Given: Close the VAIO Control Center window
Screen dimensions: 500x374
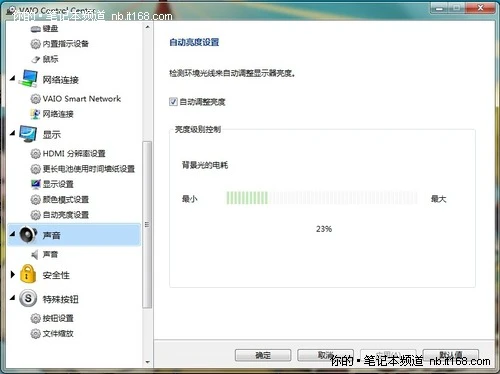Looking at the screenshot, I should 480,7.
